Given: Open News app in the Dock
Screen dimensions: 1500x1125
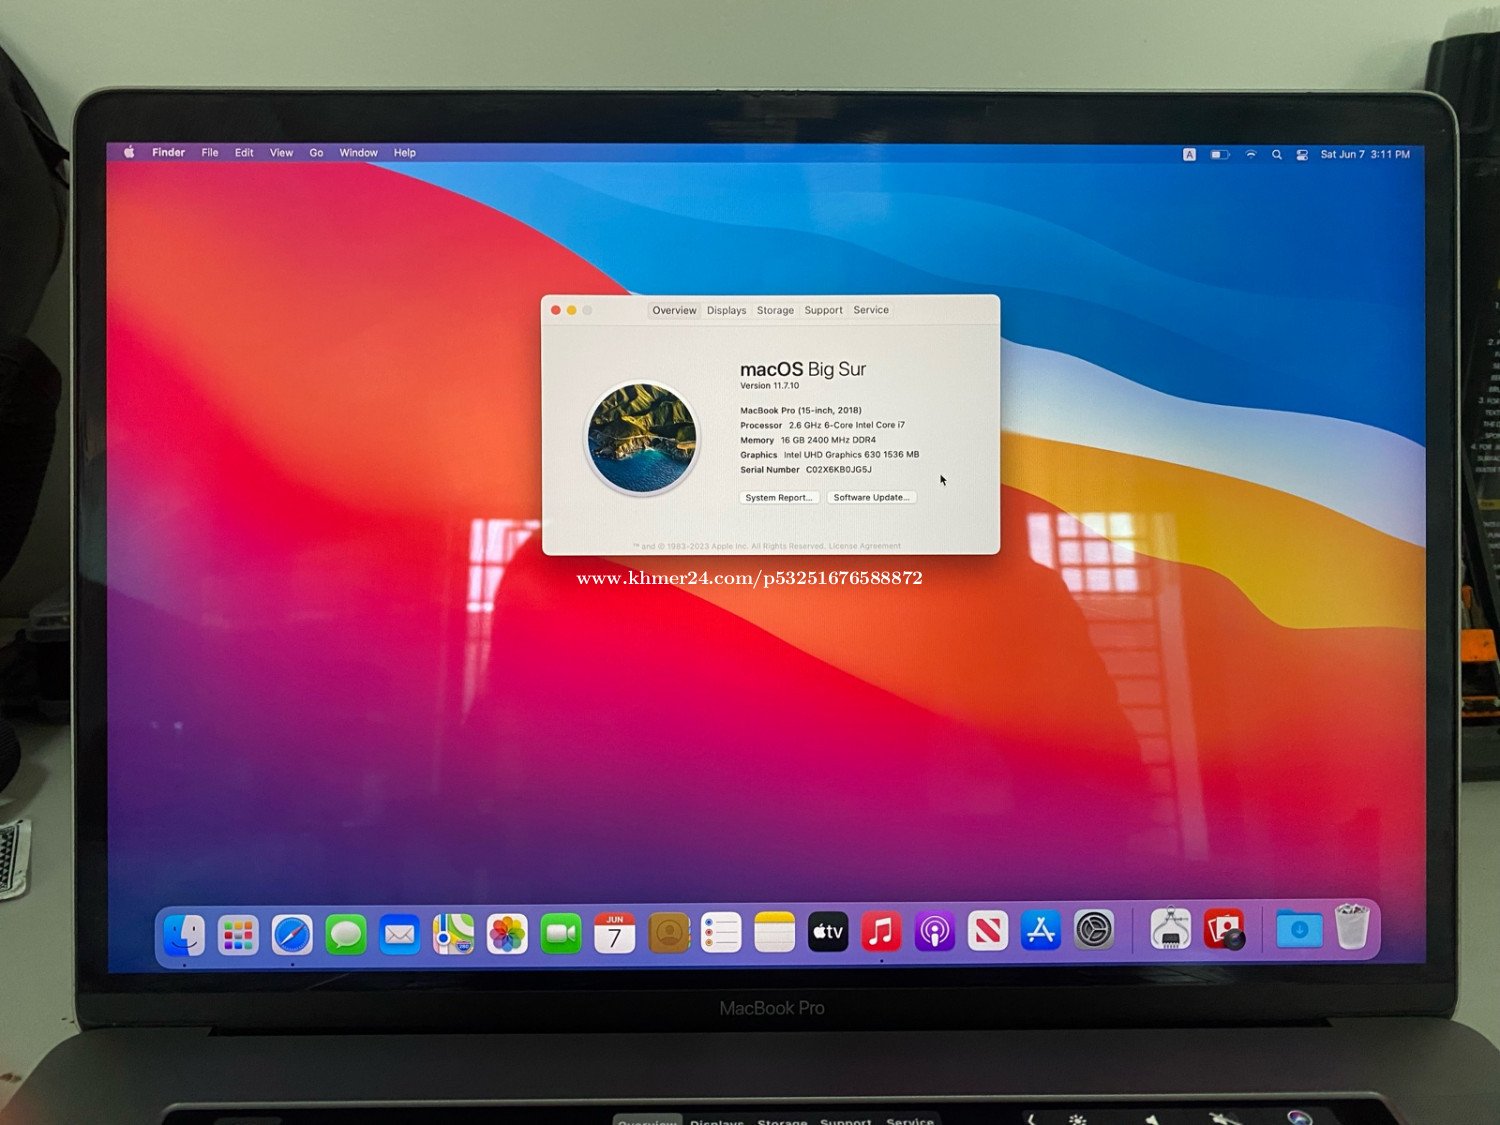Looking at the screenshot, I should coord(988,931).
